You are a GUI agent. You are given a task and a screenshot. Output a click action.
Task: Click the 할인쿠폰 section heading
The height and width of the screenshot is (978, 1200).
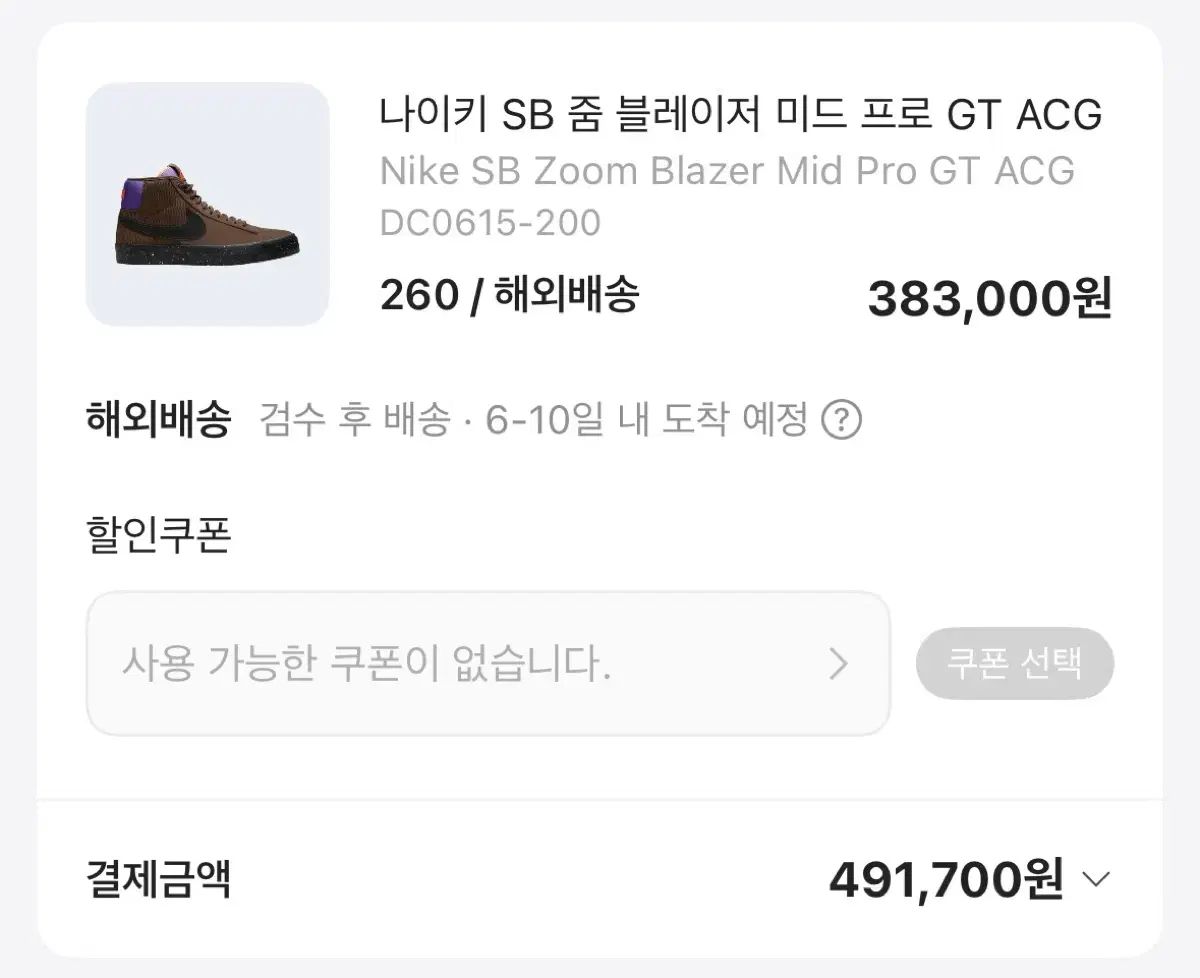point(160,536)
